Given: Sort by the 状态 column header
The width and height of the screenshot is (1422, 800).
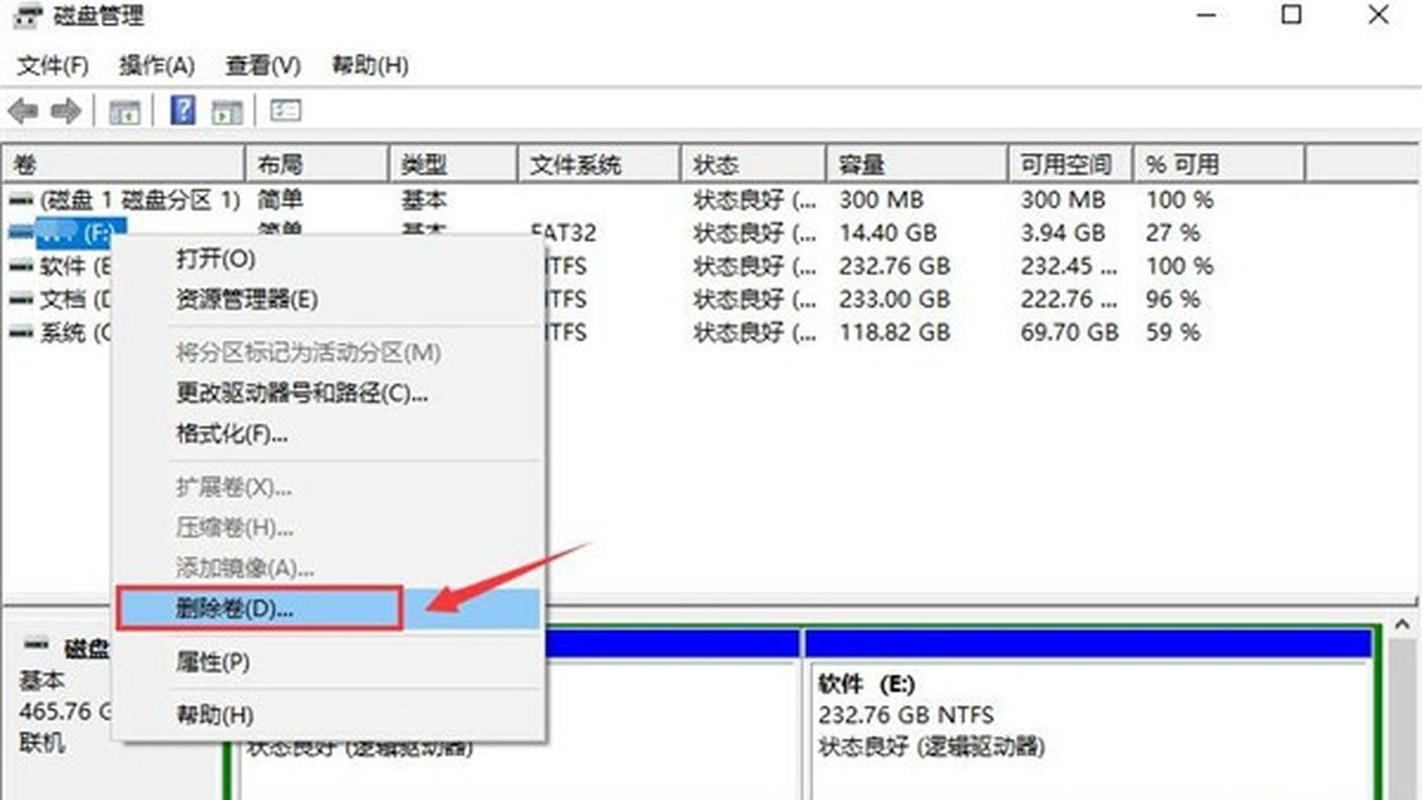Looking at the screenshot, I should click(753, 164).
